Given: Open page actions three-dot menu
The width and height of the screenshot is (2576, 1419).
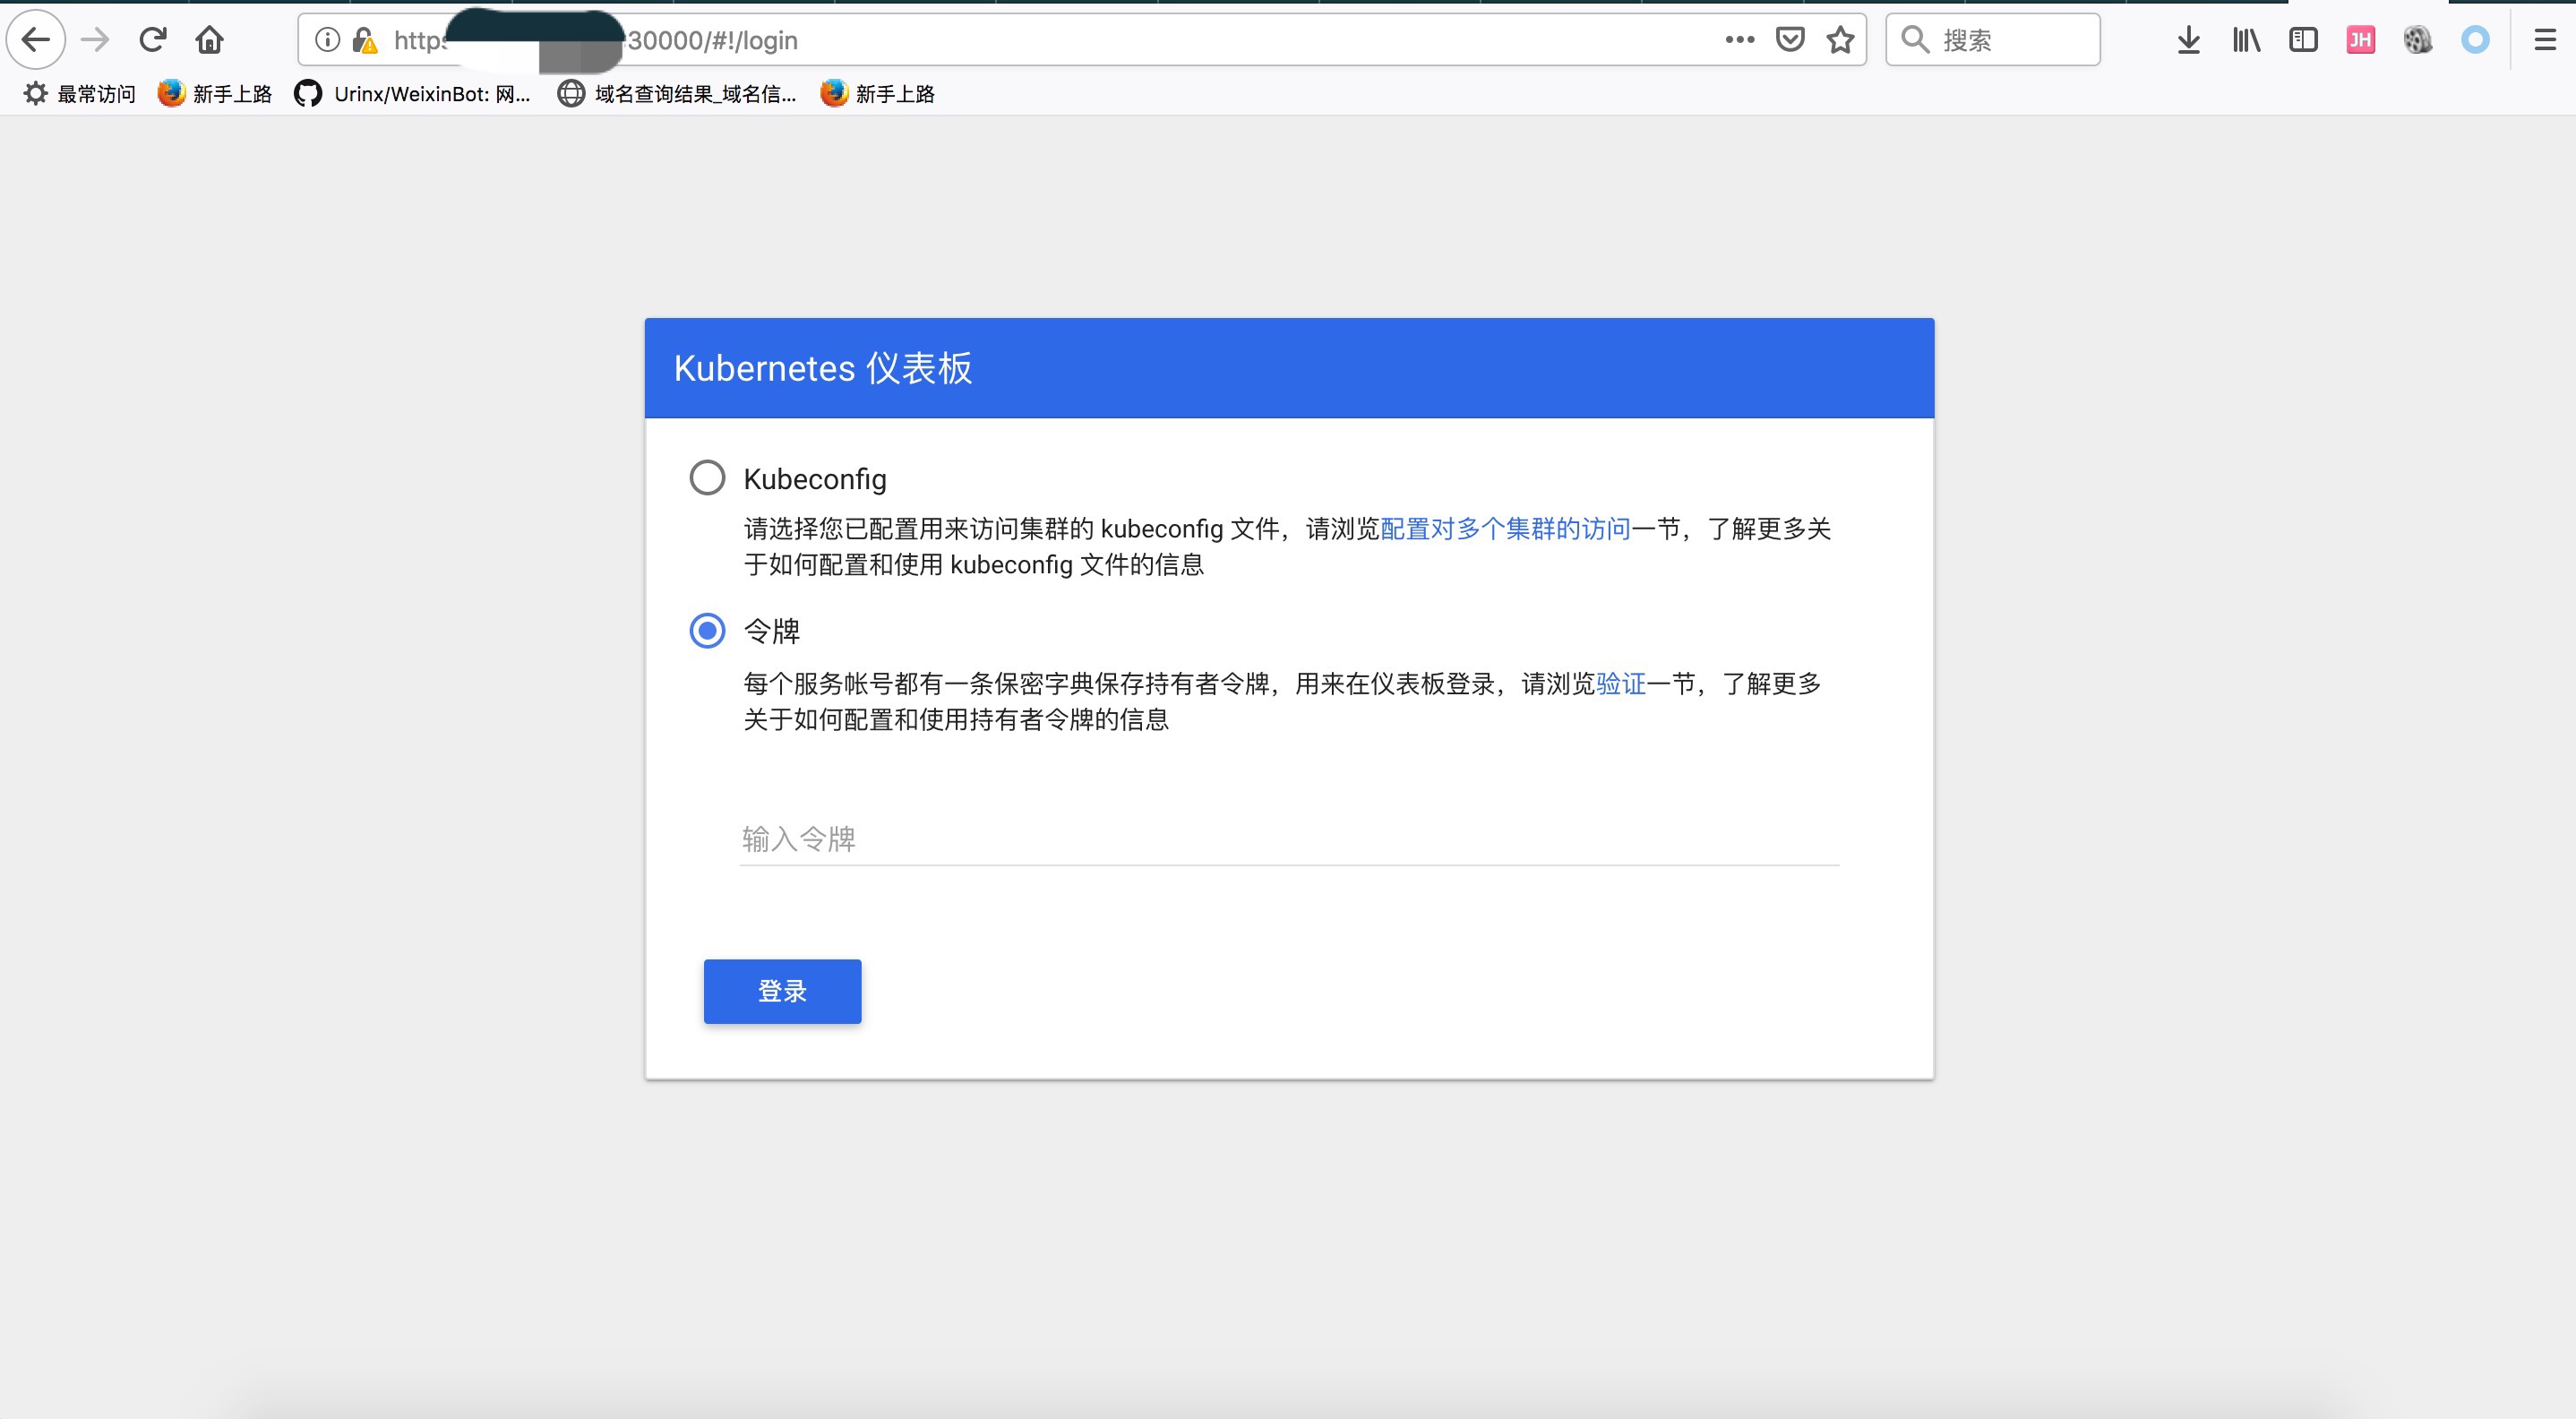Looking at the screenshot, I should 1739,40.
